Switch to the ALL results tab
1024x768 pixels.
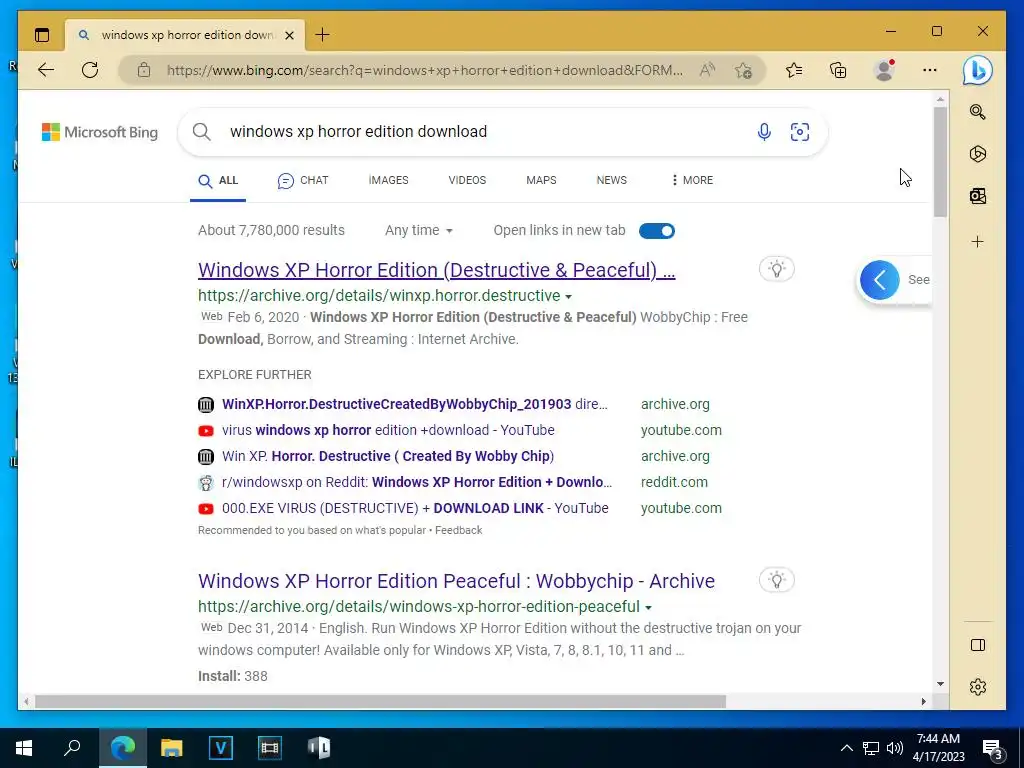point(218,180)
